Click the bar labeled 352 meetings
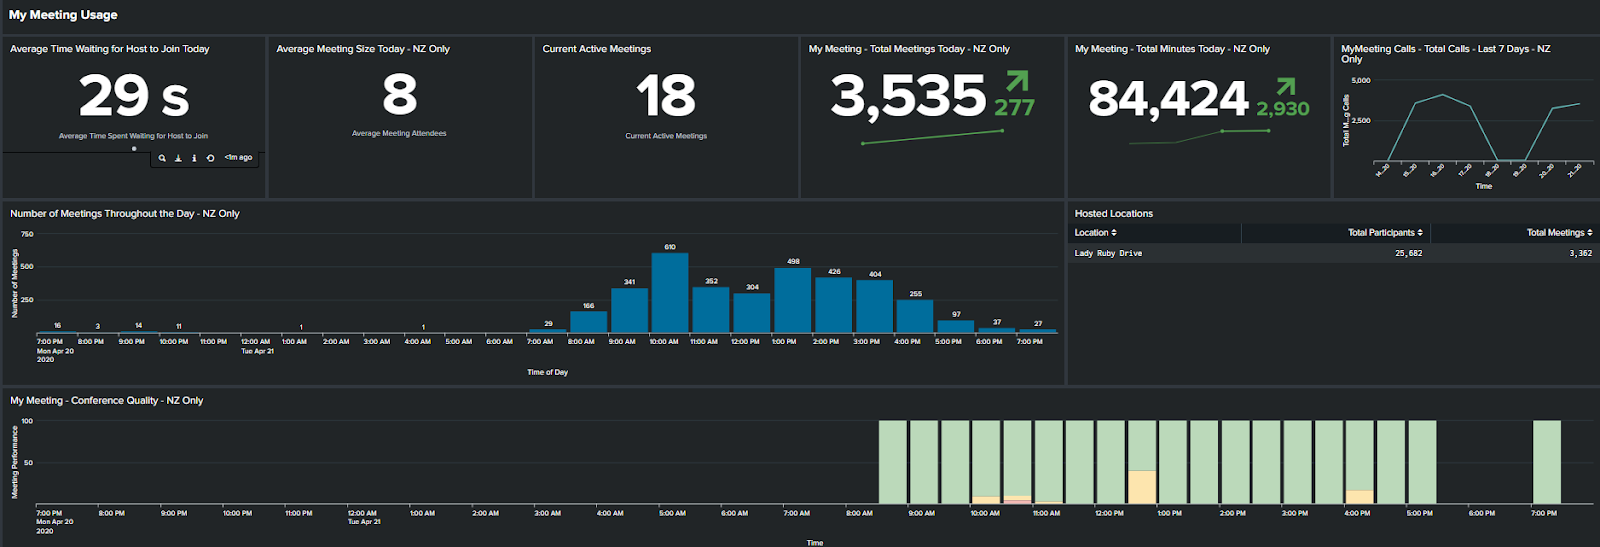This screenshot has height=547, width=1600. 711,310
